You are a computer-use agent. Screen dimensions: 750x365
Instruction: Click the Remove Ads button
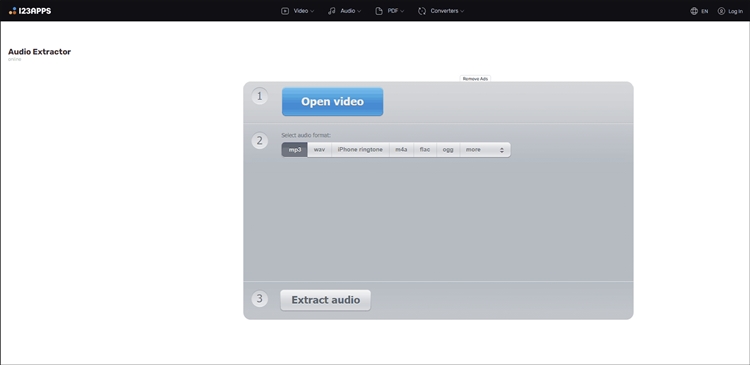tap(475, 78)
